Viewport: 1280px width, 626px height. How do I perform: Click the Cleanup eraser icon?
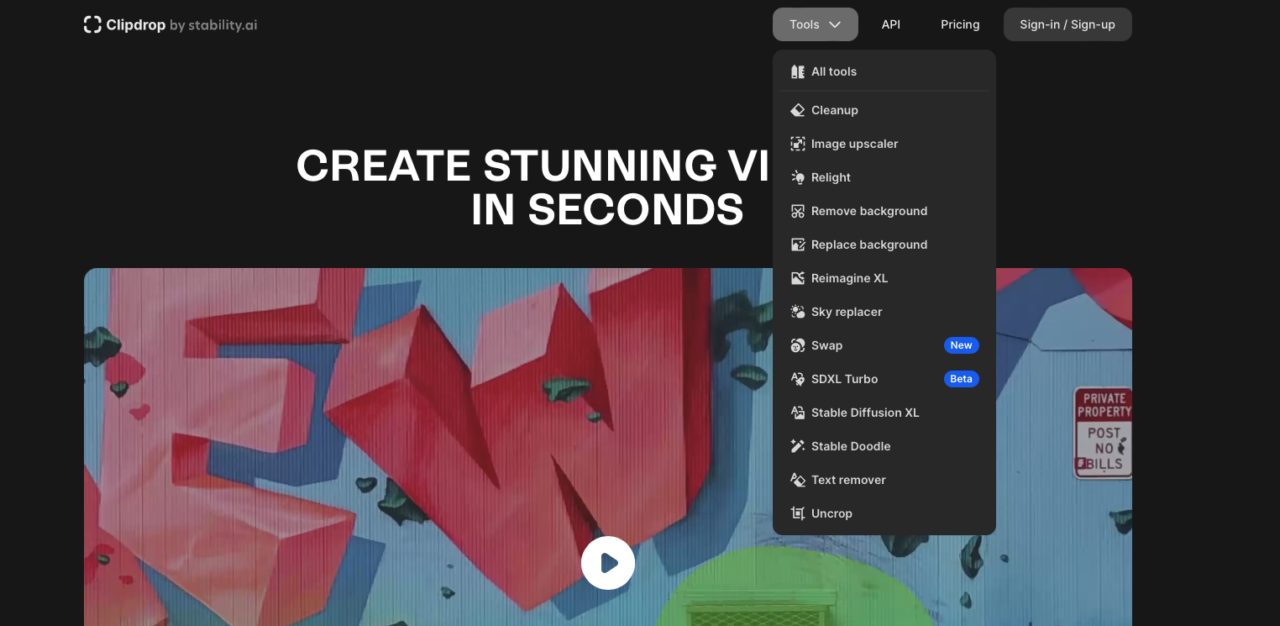coord(797,110)
